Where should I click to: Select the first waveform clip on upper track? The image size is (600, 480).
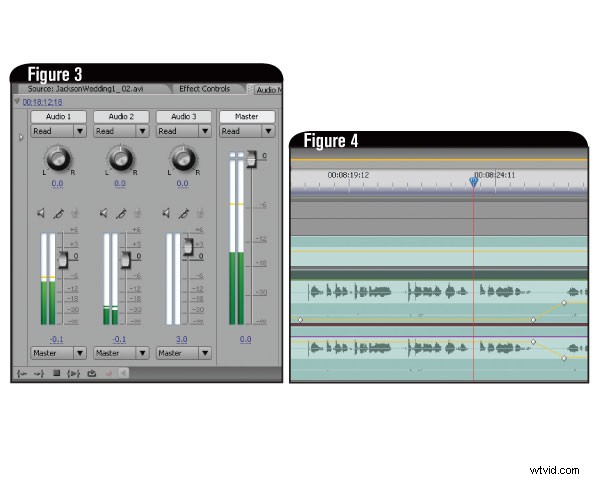(350, 292)
